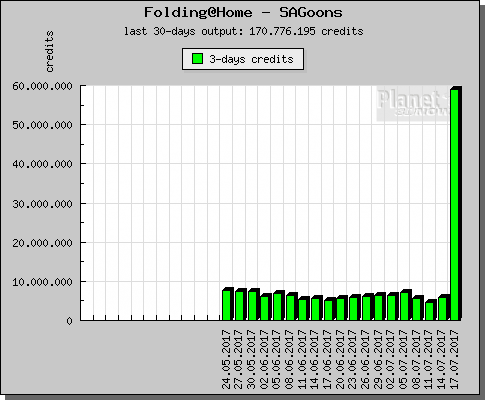Image resolution: width=485 pixels, height=400 pixels.
Task: Click the last 30-days output subtitle
Action: 244,31
